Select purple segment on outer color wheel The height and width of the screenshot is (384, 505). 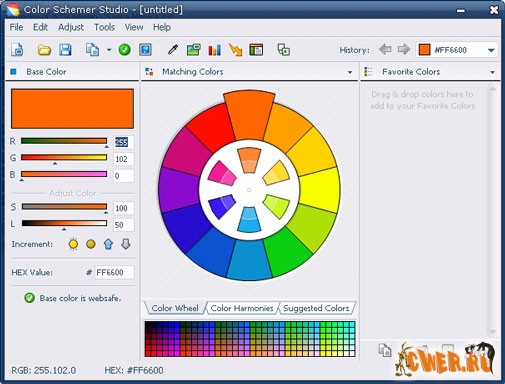point(178,190)
